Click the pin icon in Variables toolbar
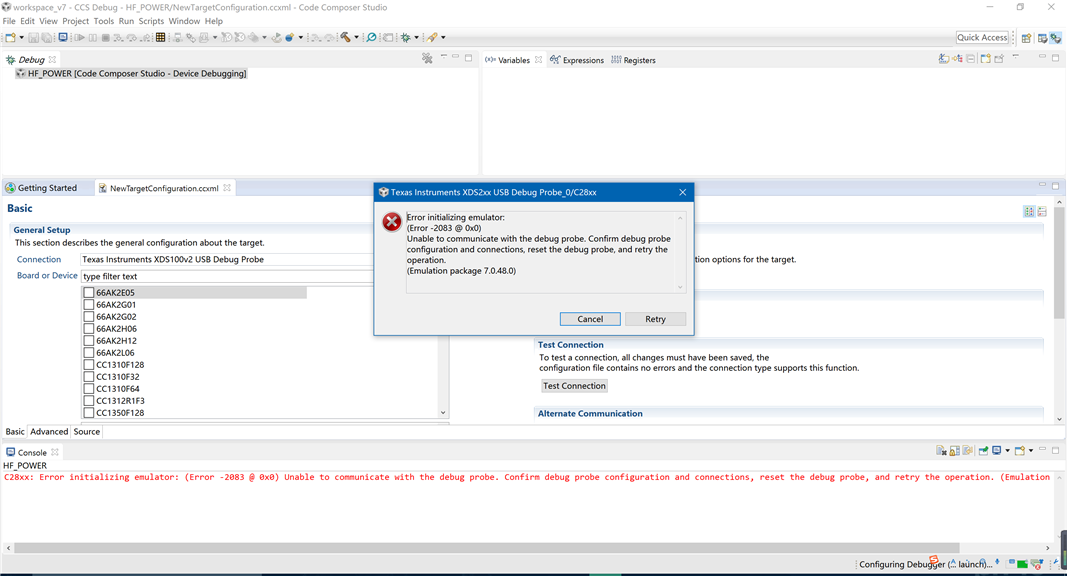Image resolution: width=1067 pixels, height=576 pixels. 999,59
